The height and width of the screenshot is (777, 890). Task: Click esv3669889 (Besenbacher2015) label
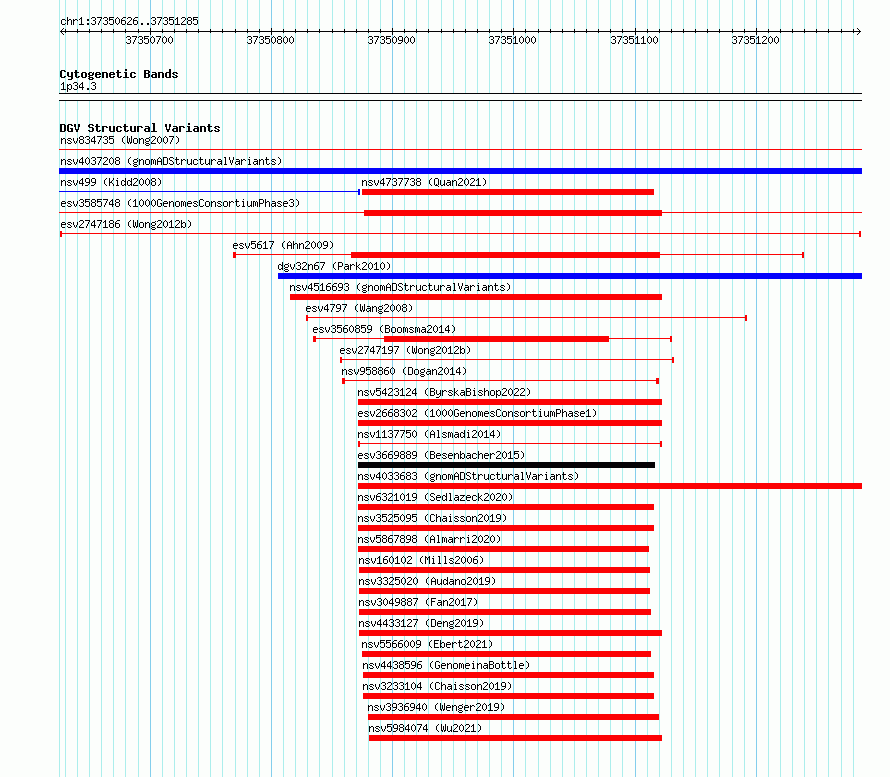(x=441, y=455)
